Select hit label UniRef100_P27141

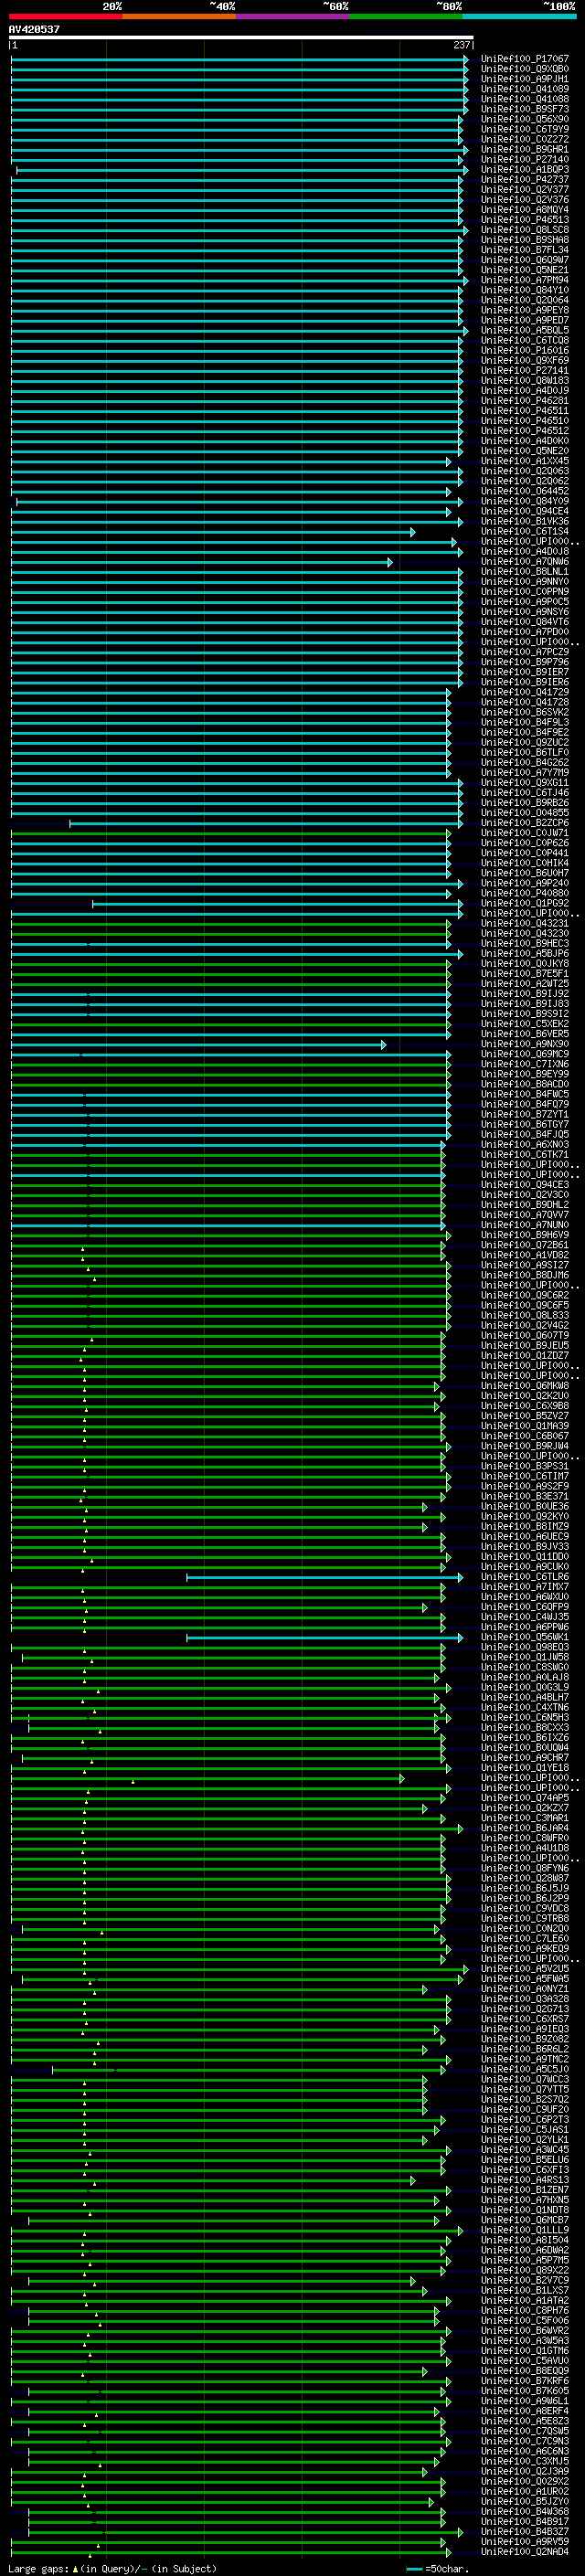[x=524, y=371]
